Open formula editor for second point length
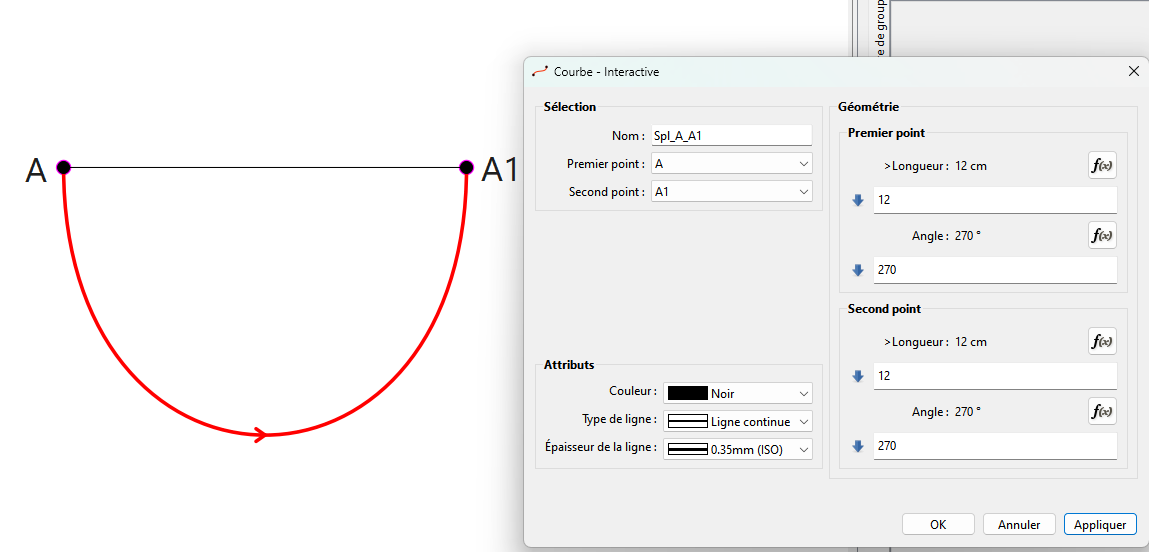Screen dimensions: 1149x552 1102,342
